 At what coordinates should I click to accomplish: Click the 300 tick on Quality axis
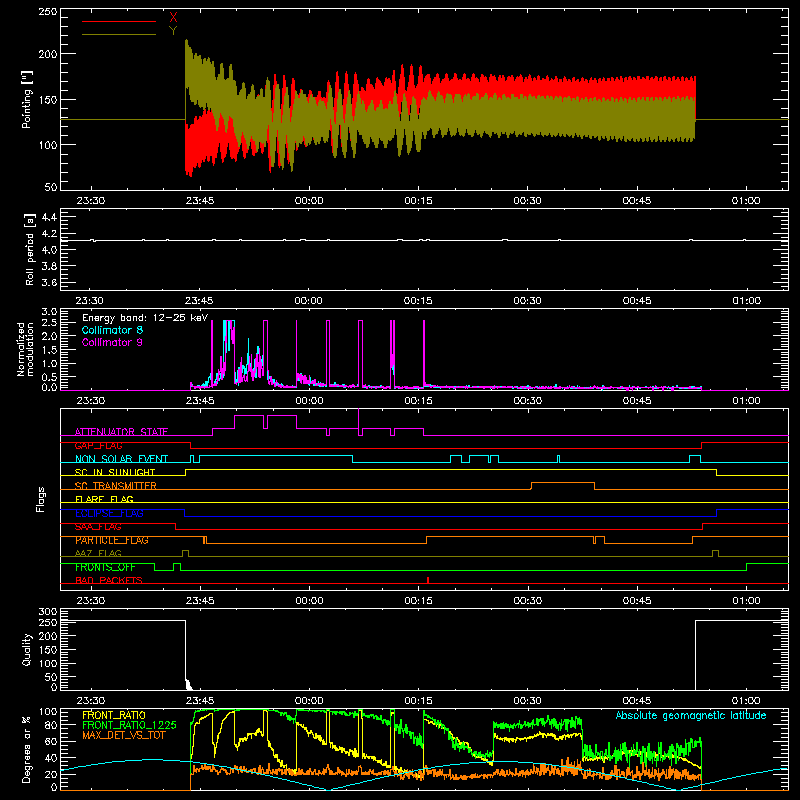coord(48,612)
